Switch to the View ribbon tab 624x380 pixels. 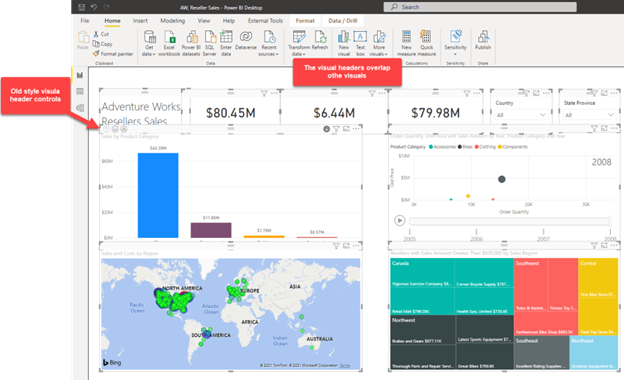click(x=204, y=21)
